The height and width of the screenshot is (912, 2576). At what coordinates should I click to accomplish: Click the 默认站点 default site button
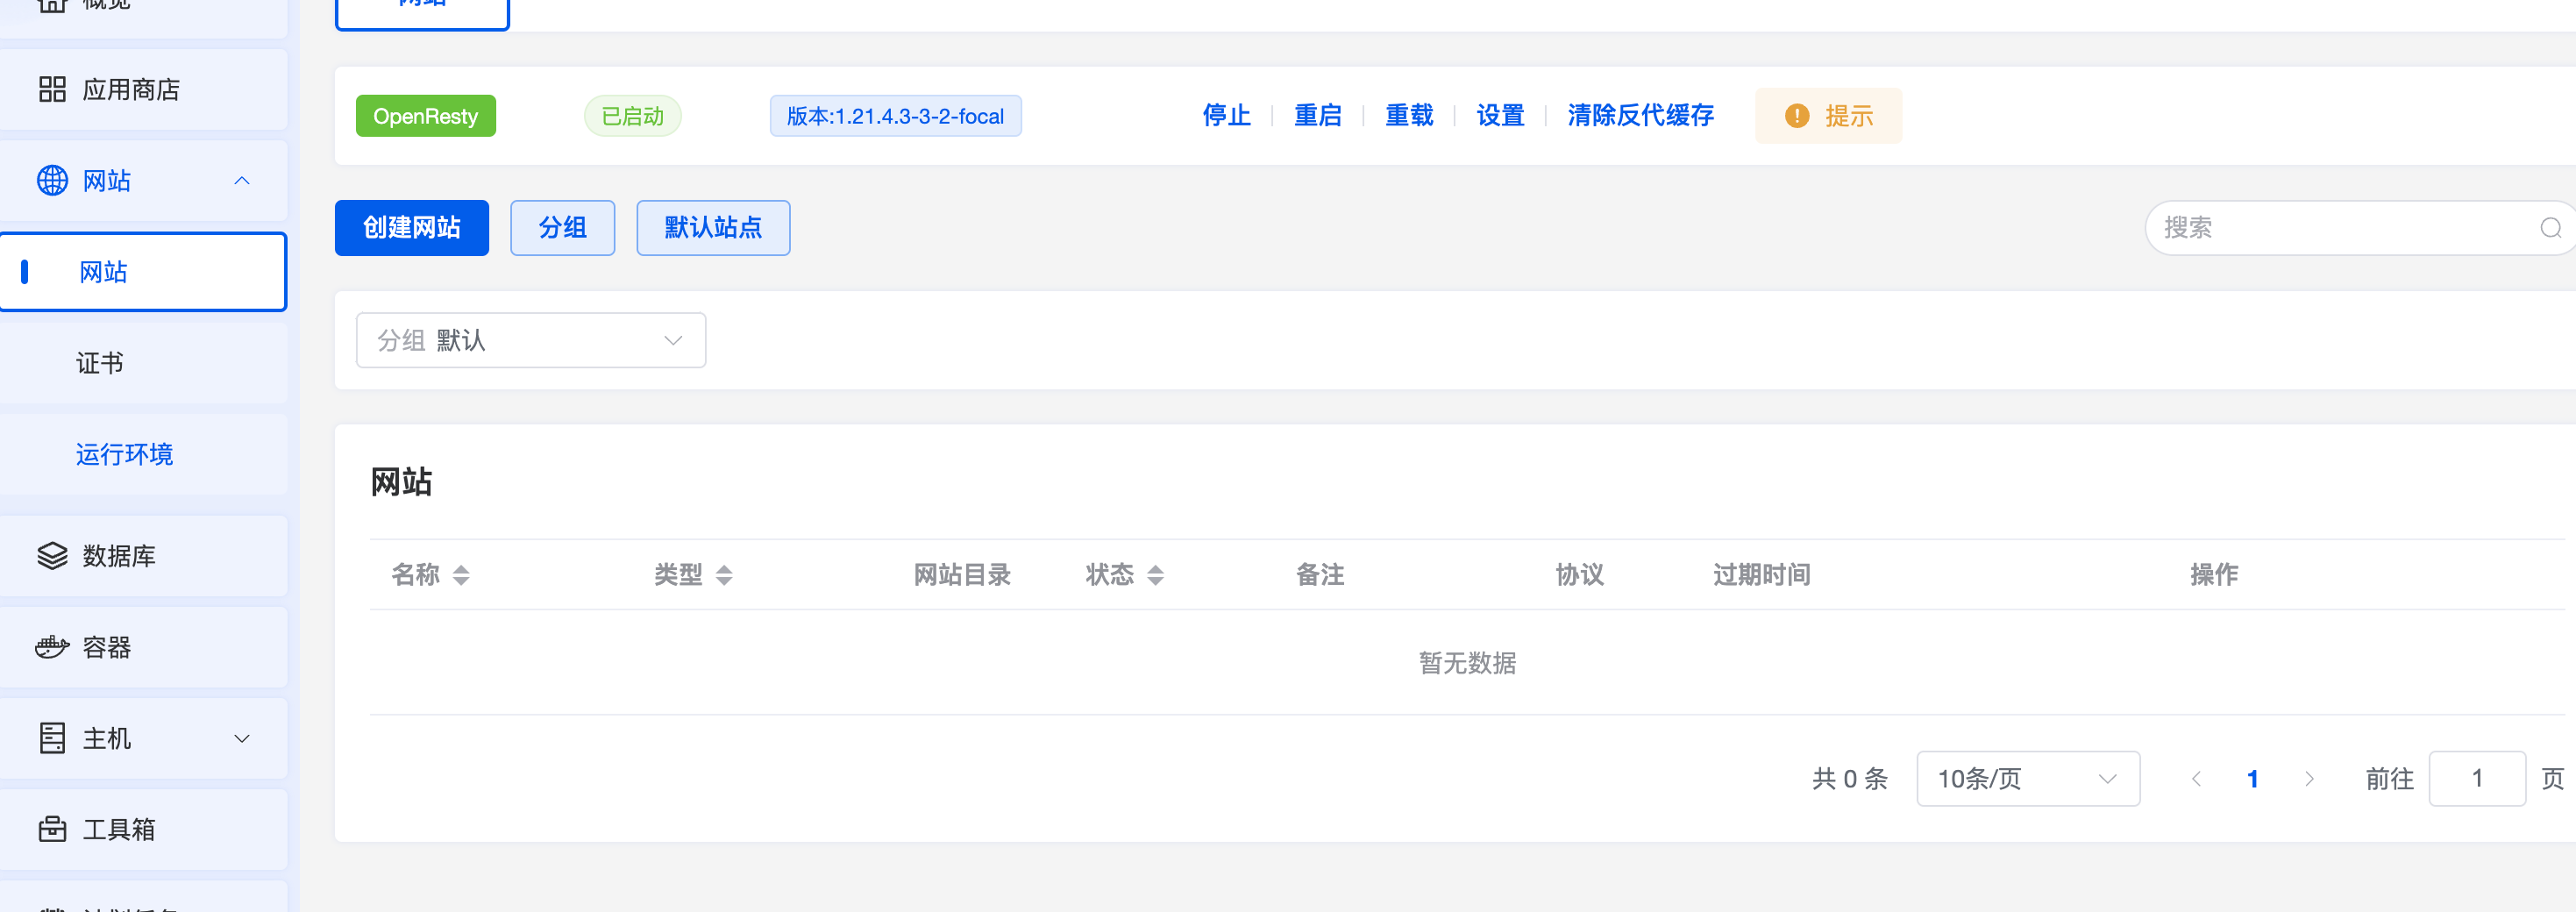click(714, 228)
